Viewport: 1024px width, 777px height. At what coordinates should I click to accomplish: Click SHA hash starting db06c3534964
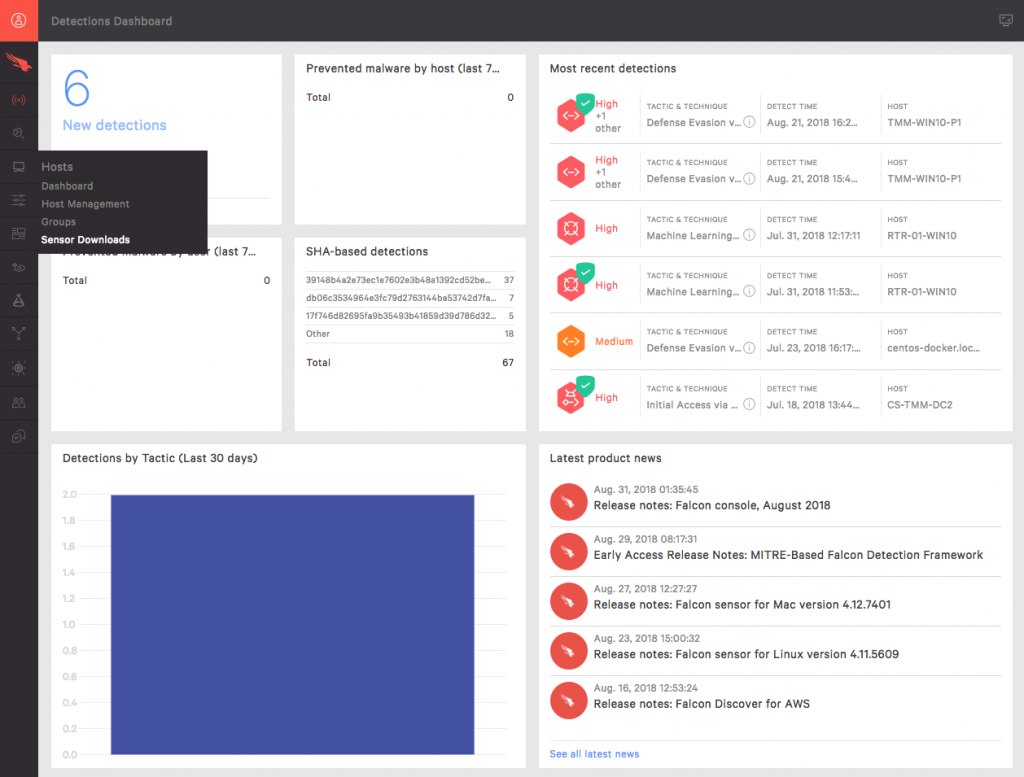pyautogui.click(x=401, y=298)
